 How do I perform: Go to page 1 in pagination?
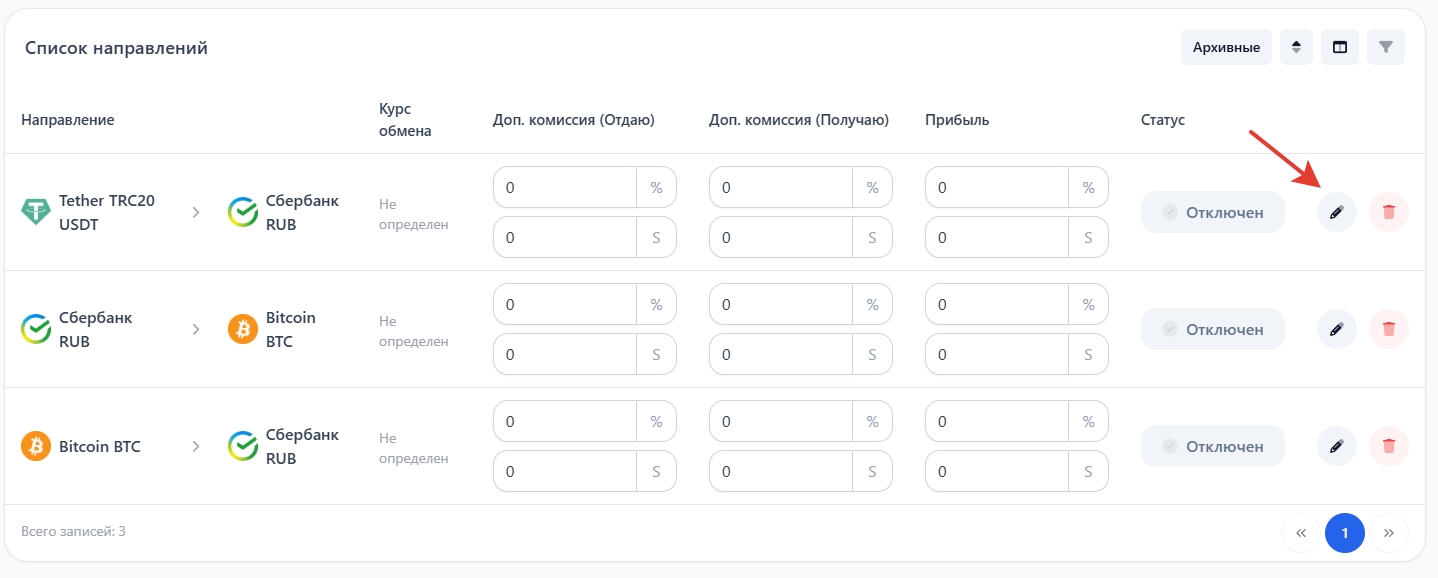tap(1344, 533)
